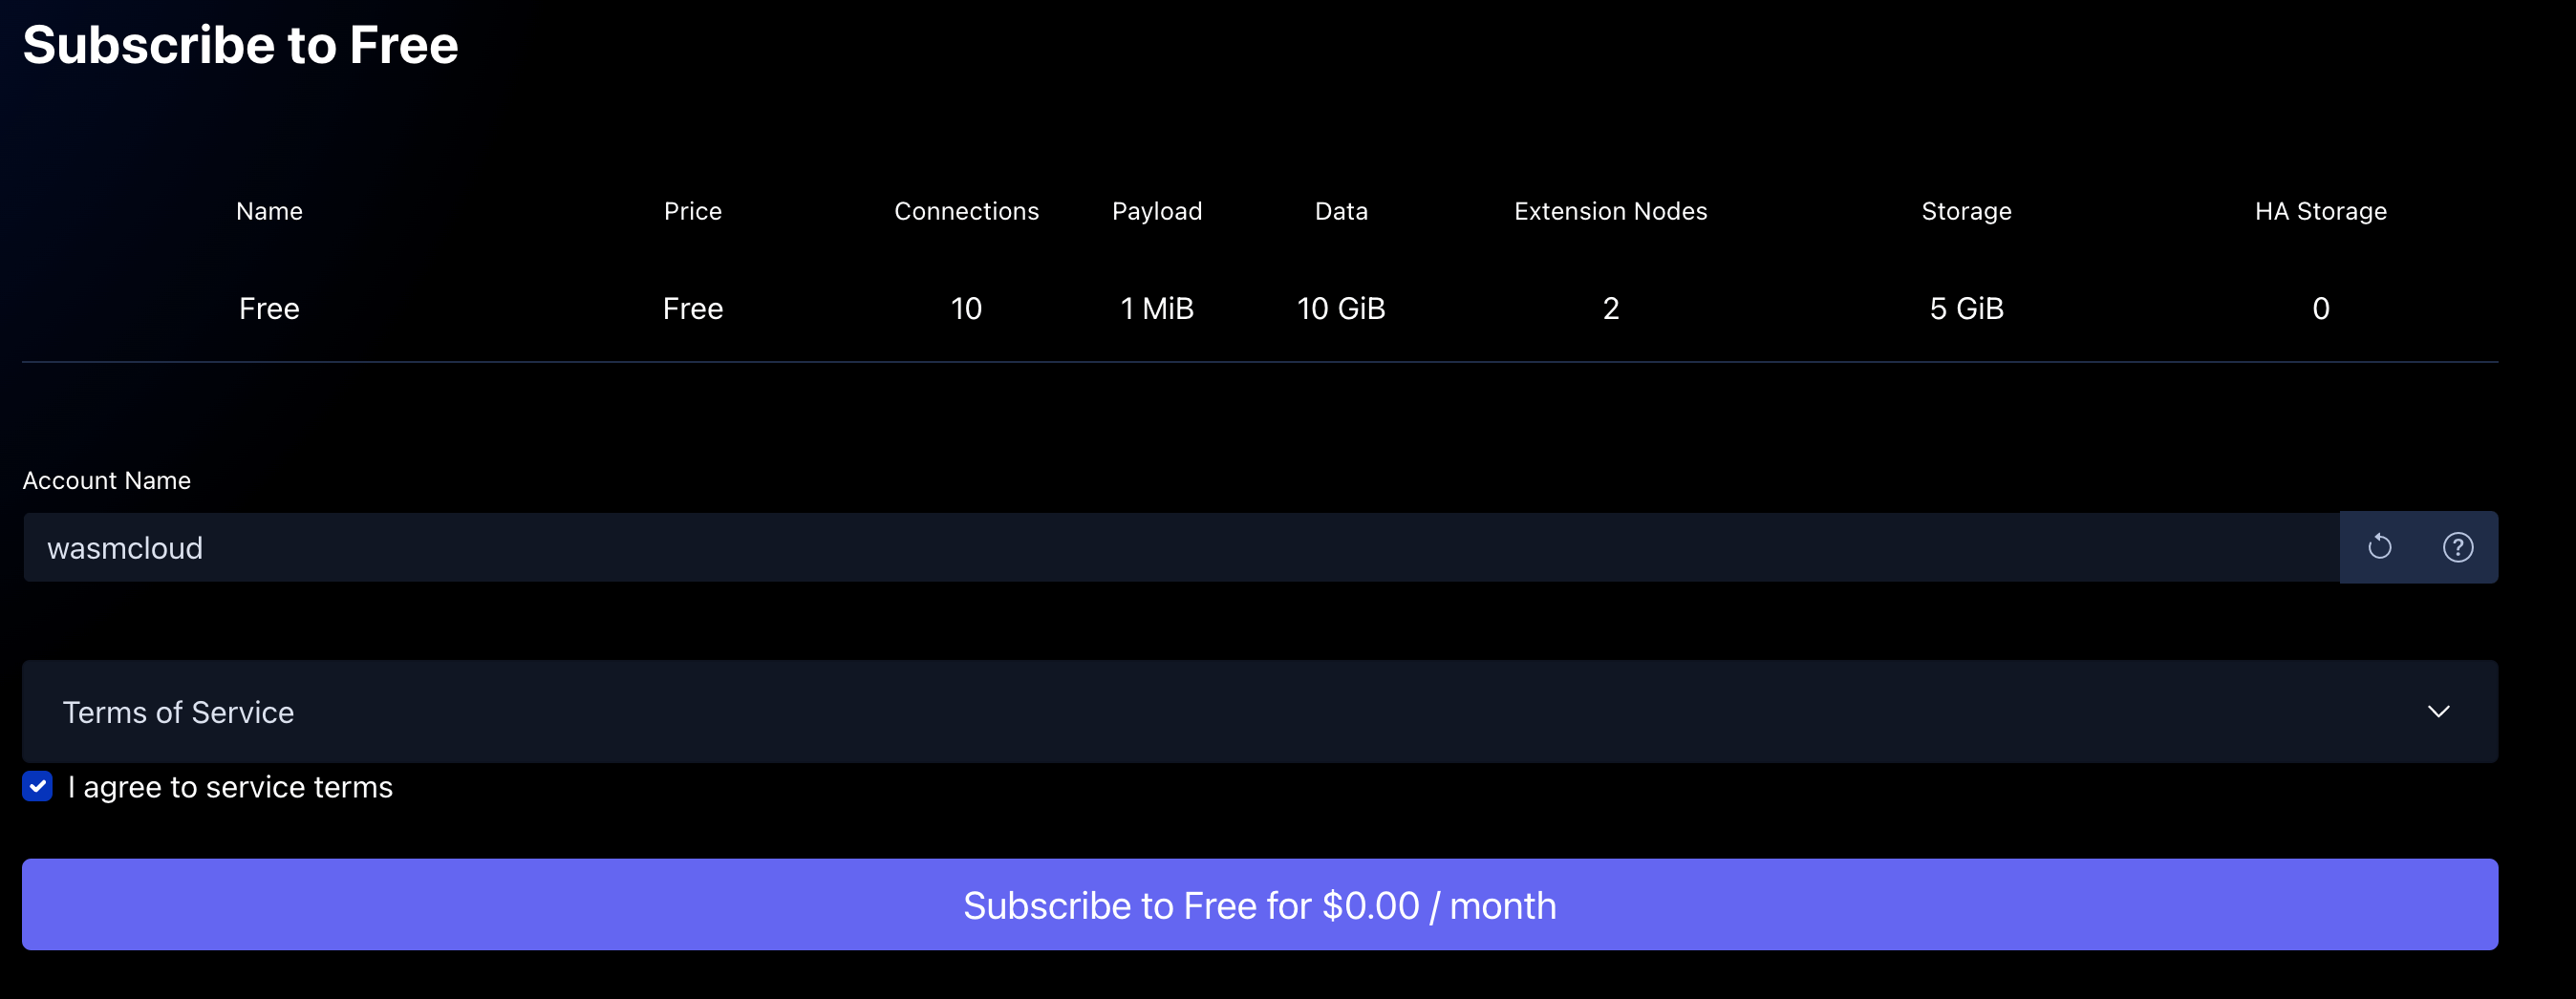Click the Storage column header
This screenshot has width=2576, height=999.
(x=1965, y=211)
